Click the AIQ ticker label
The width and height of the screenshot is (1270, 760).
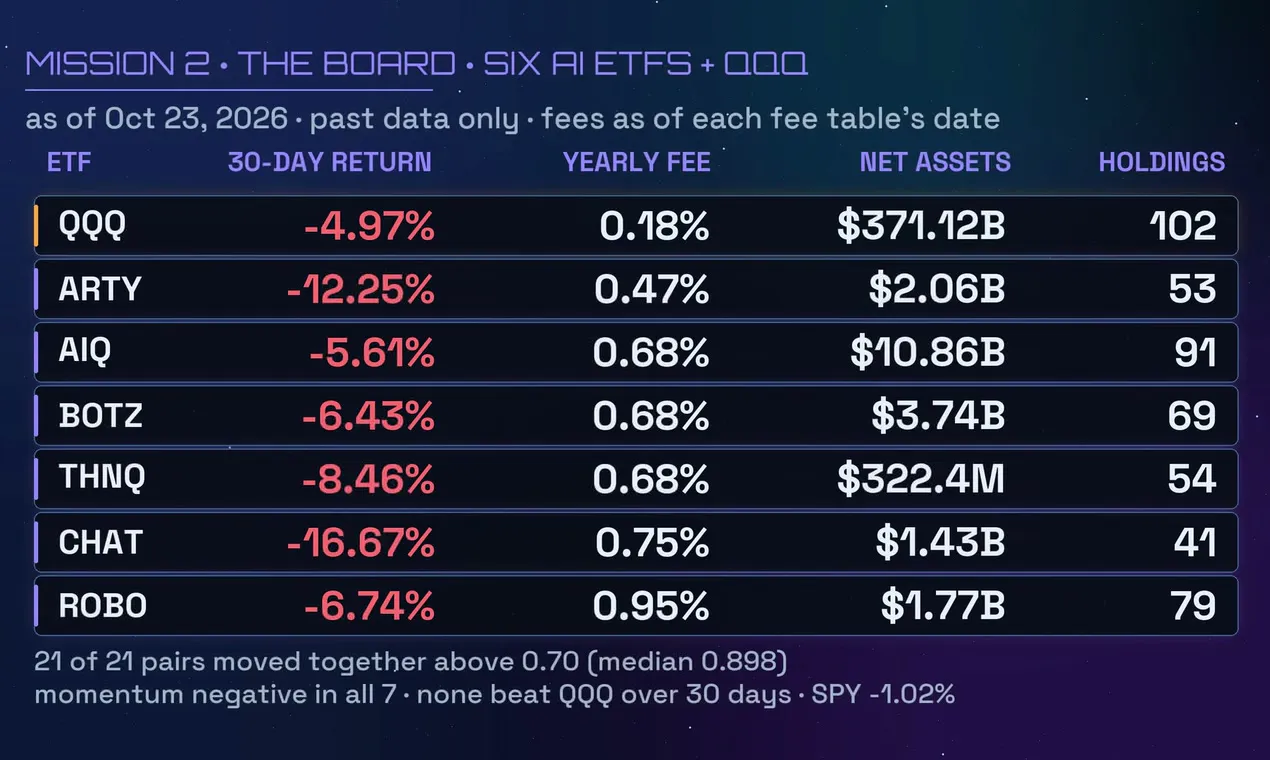tap(83, 353)
